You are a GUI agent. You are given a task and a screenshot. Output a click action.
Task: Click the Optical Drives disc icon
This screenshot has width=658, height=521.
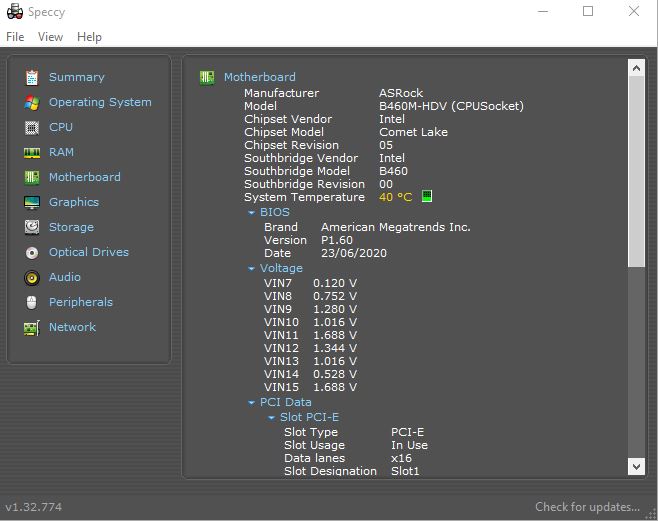pos(32,253)
